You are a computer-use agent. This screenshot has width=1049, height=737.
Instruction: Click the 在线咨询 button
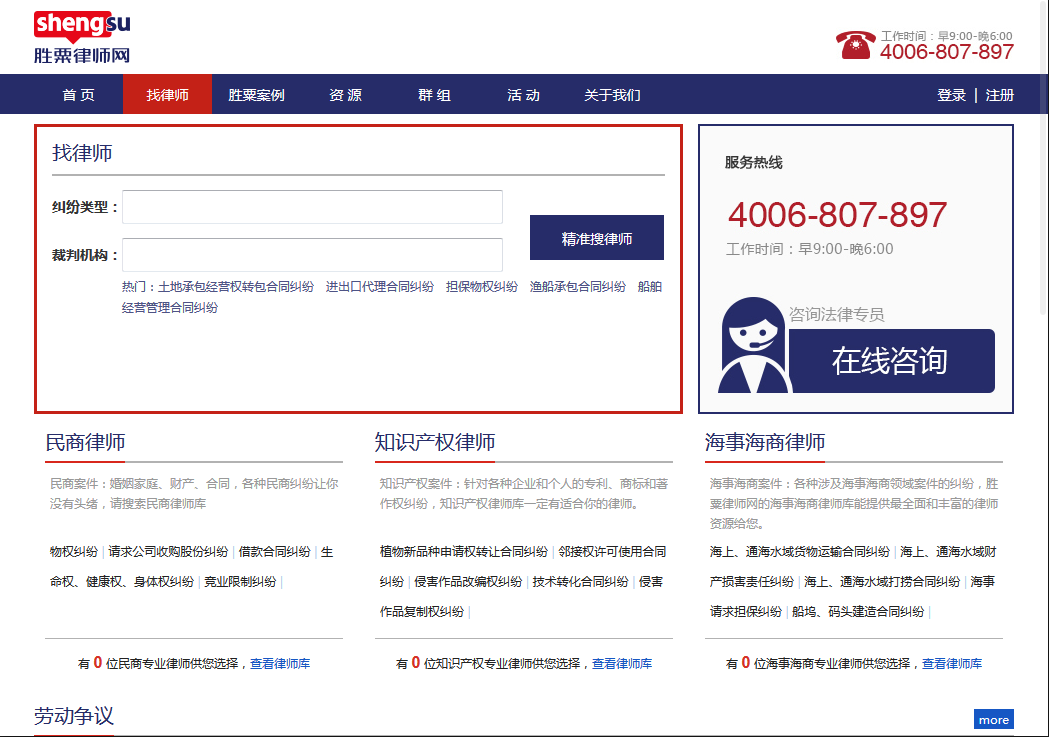891,360
